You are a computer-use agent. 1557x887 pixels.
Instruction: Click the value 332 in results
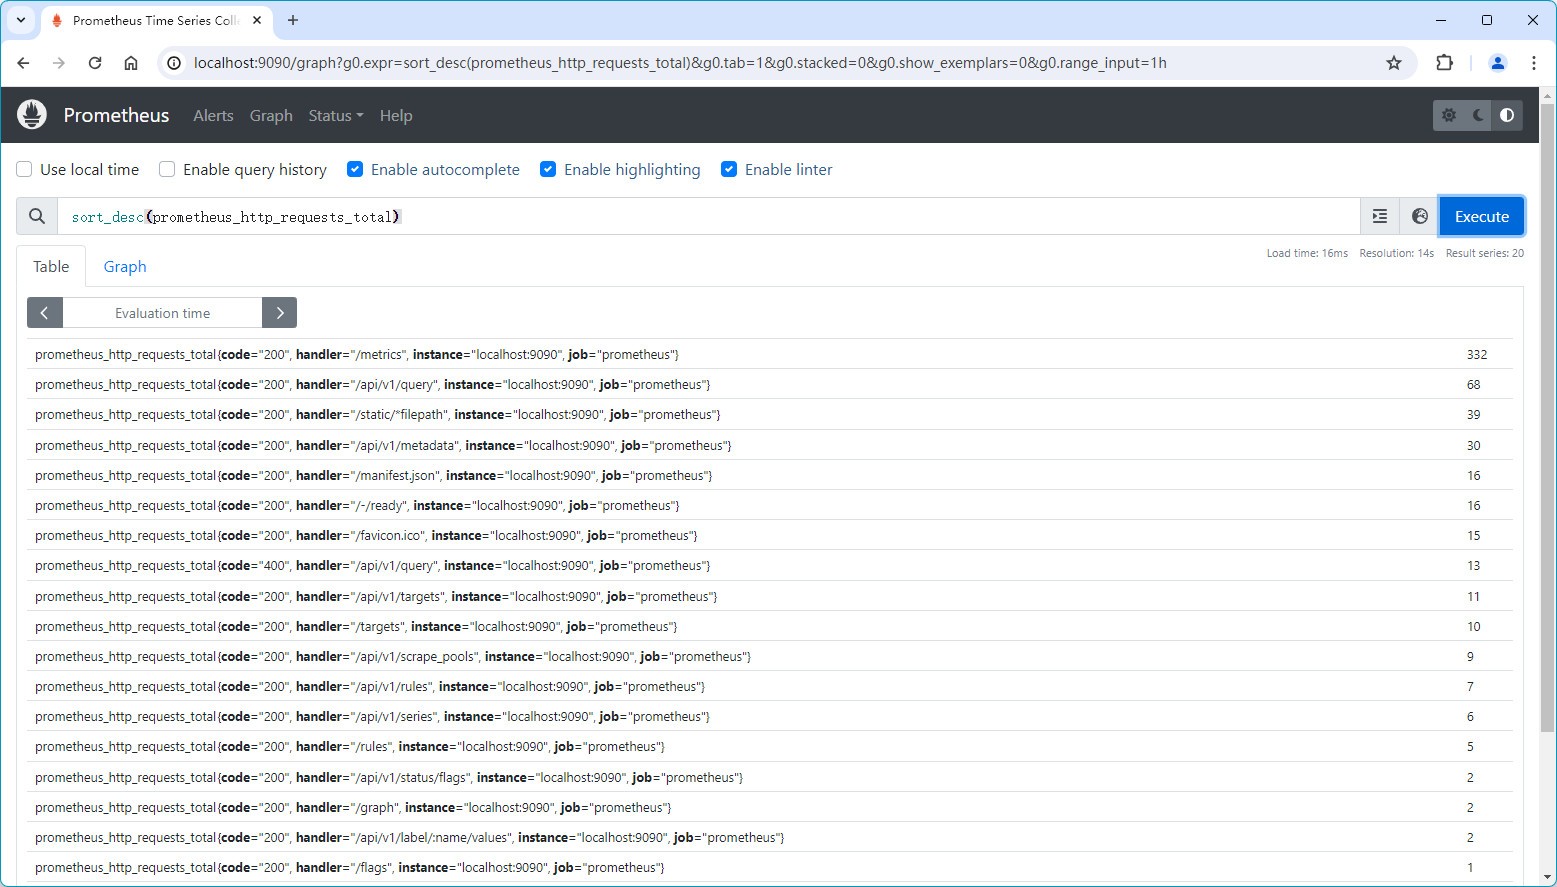(x=1477, y=354)
